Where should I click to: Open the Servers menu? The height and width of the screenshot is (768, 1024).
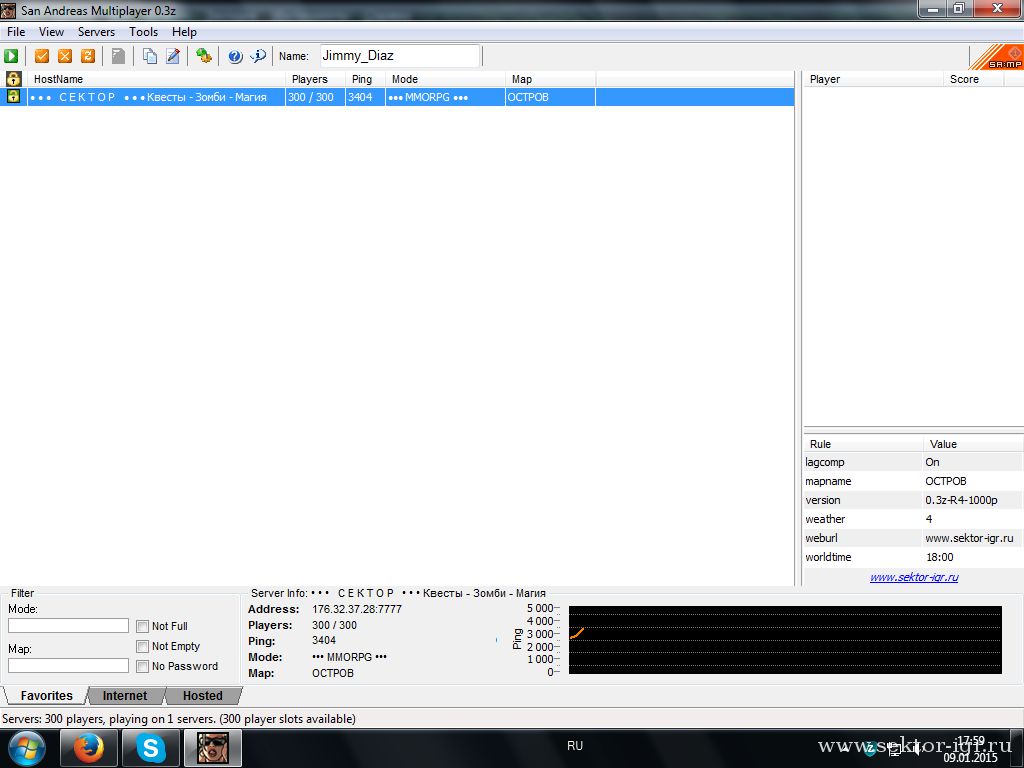[96, 31]
